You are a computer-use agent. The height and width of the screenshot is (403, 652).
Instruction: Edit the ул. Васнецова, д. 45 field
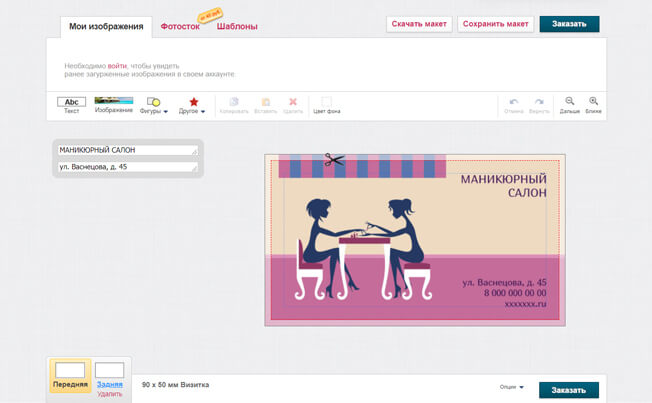tap(128, 167)
